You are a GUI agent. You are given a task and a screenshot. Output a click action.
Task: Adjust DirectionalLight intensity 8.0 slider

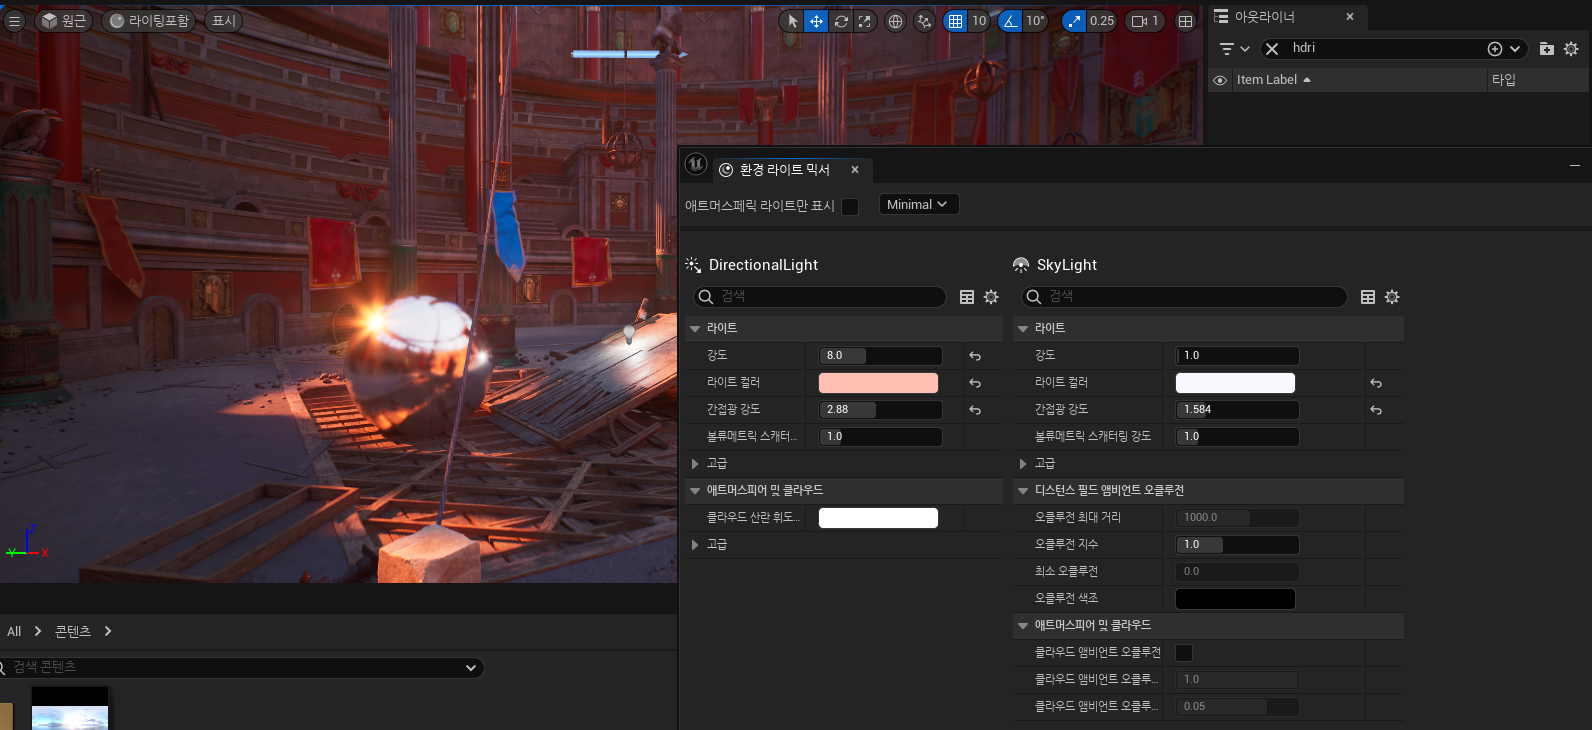(880, 356)
